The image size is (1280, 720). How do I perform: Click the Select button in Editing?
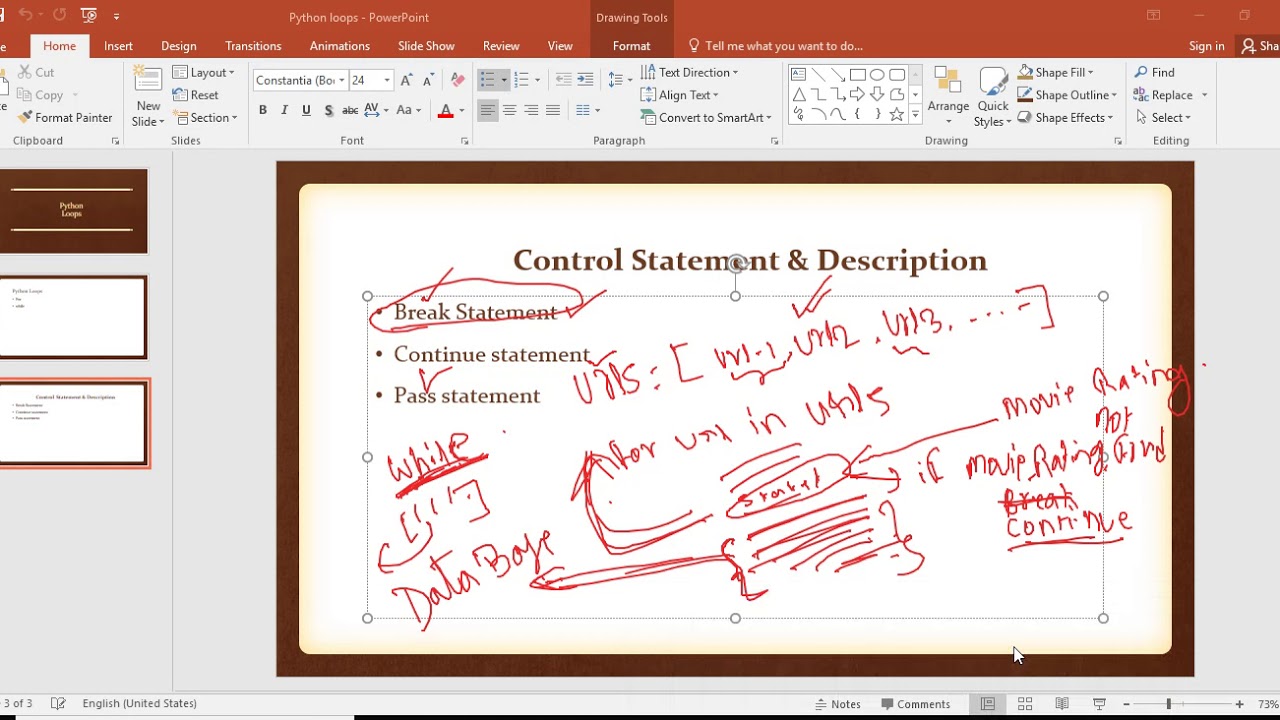pyautogui.click(x=1163, y=117)
